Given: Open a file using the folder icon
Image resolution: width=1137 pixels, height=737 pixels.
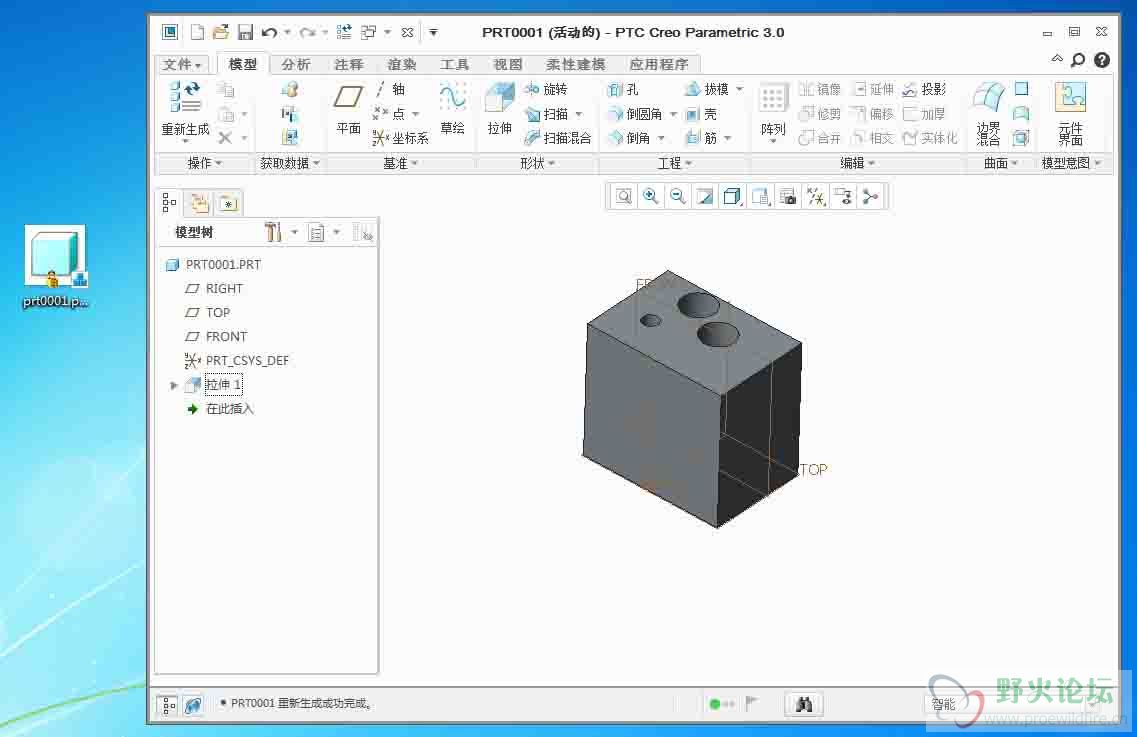Looking at the screenshot, I should pos(221,33).
